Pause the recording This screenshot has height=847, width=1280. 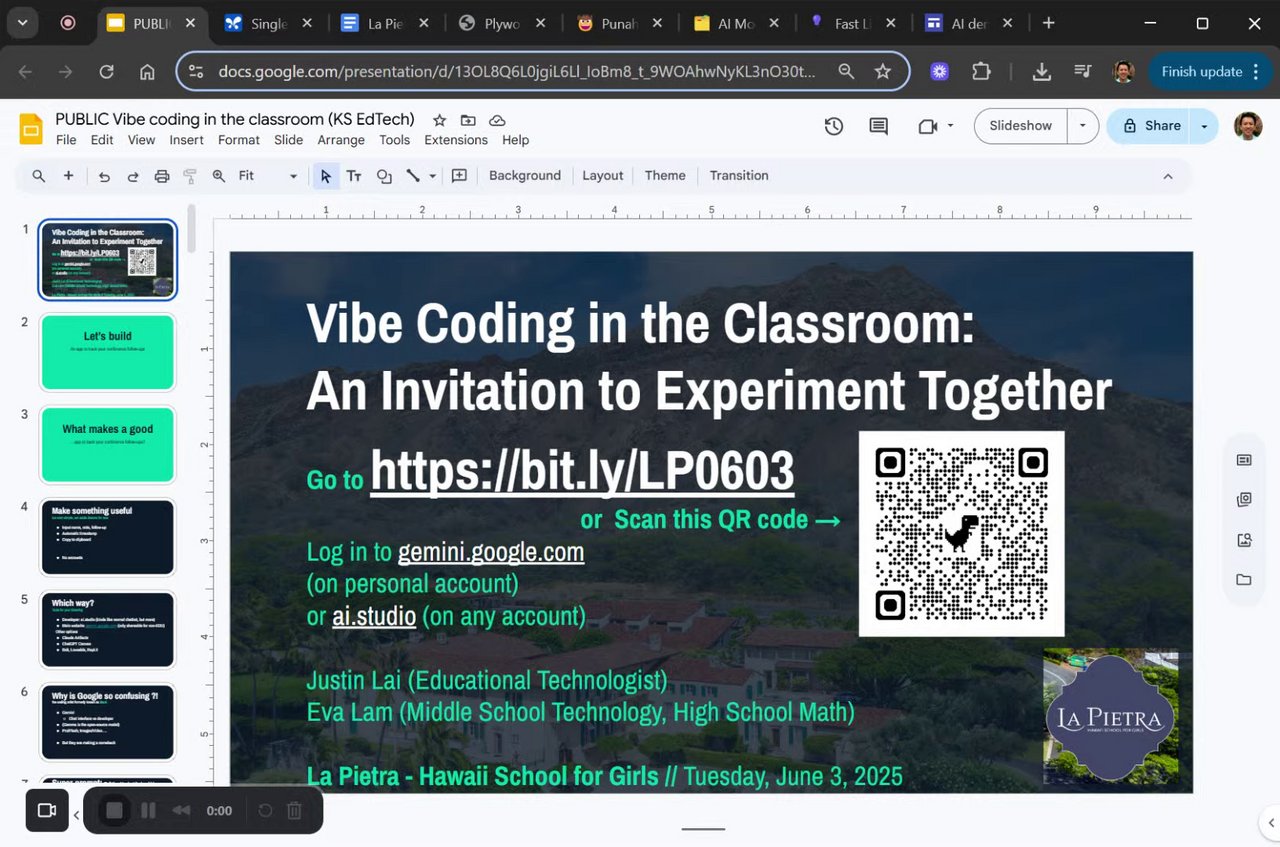pos(148,810)
